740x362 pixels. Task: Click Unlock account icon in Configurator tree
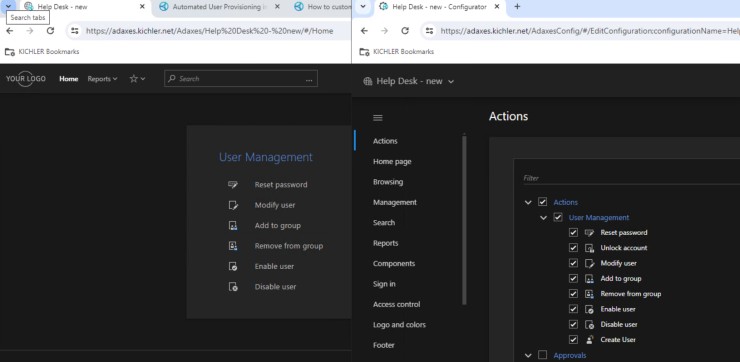coord(589,248)
